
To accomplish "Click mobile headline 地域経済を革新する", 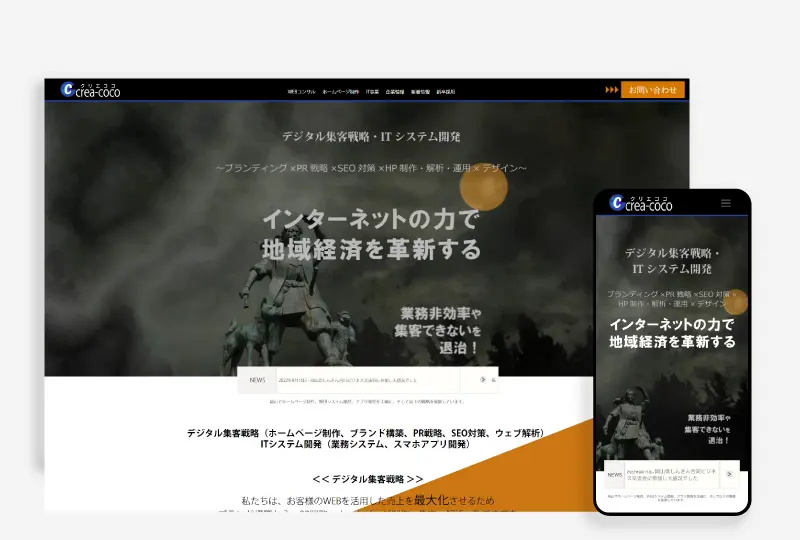I will [672, 341].
